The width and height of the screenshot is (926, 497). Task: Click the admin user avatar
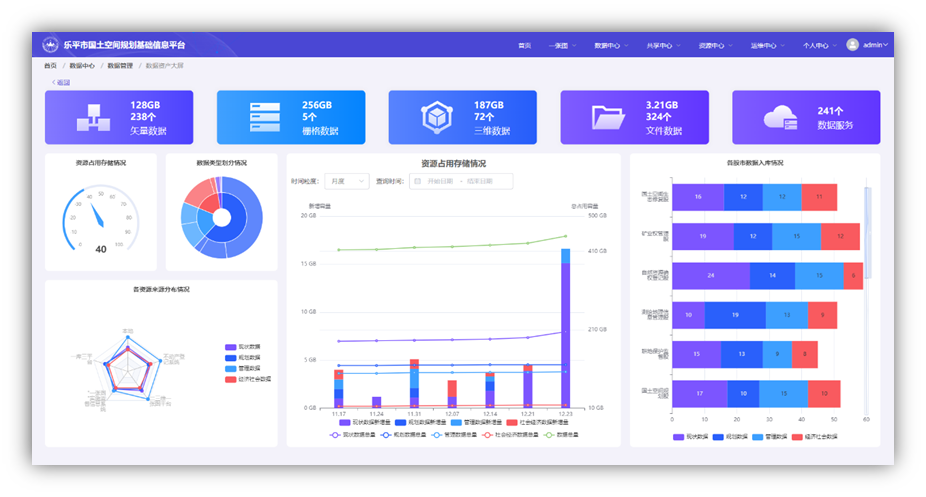click(x=853, y=45)
